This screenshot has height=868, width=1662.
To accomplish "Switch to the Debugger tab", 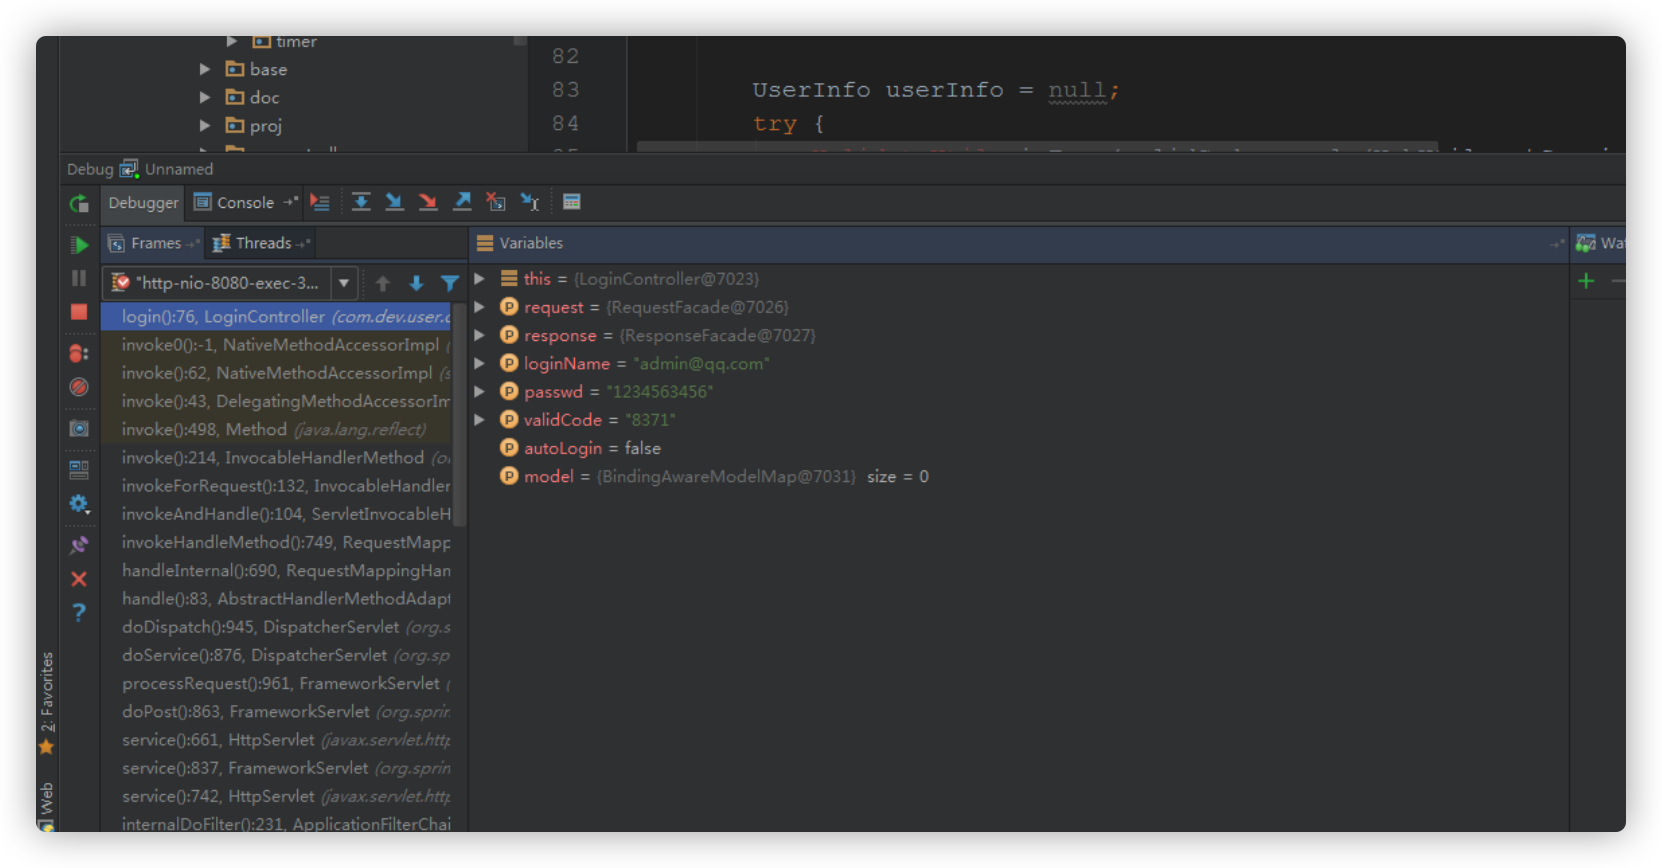I will coord(143,202).
